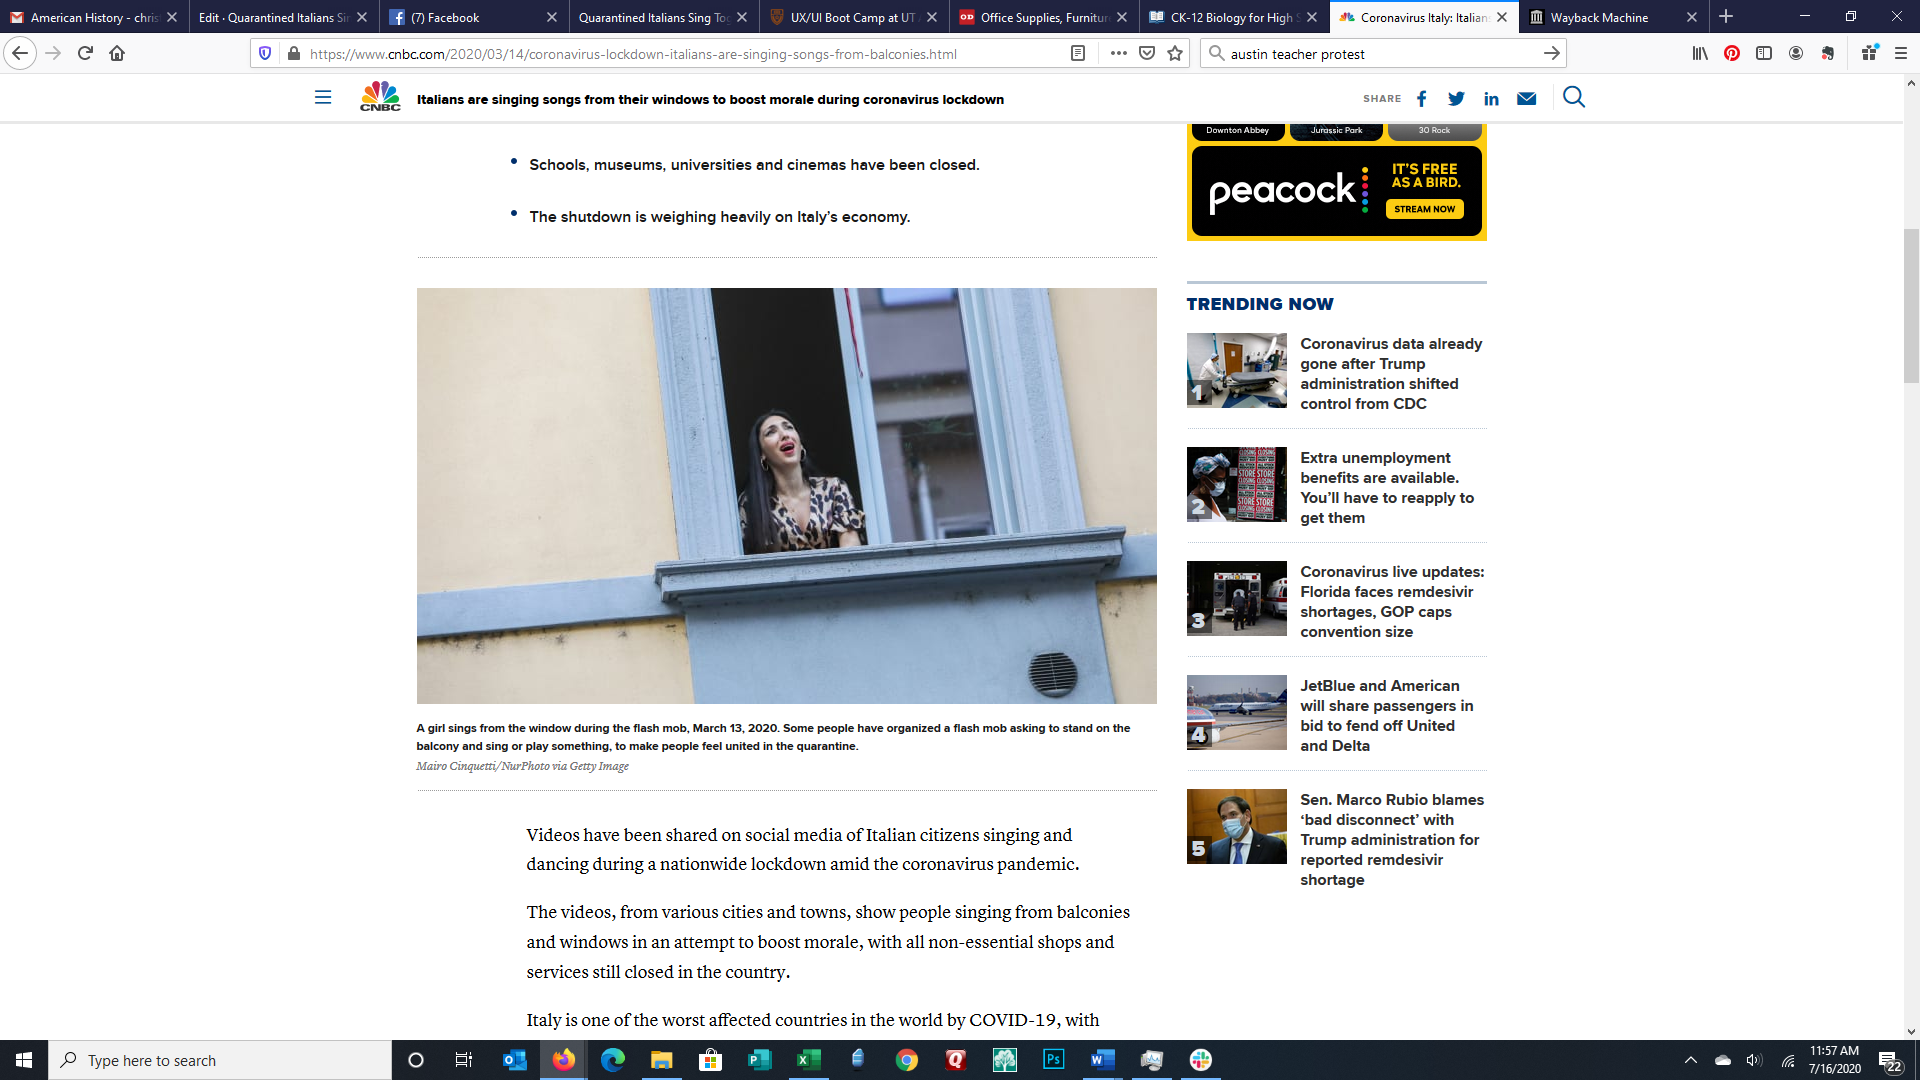This screenshot has height=1080, width=1920.
Task: Open CNBC hamburger navigation menu
Action: (x=323, y=97)
